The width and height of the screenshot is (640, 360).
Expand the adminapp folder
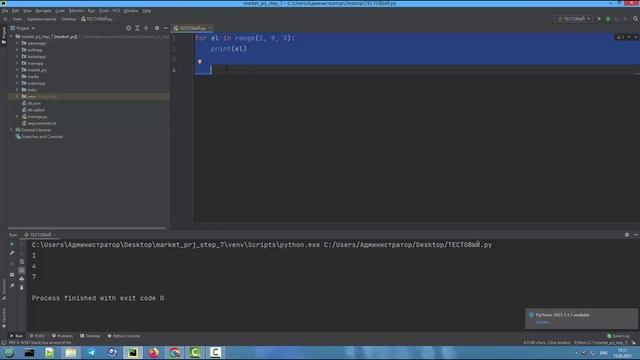18,43
